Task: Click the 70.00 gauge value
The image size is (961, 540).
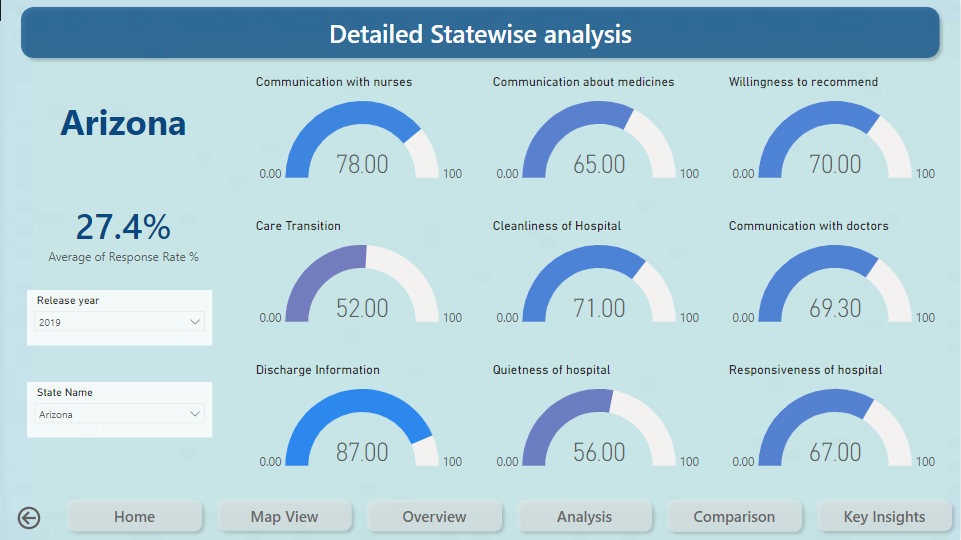Action: tap(835, 164)
